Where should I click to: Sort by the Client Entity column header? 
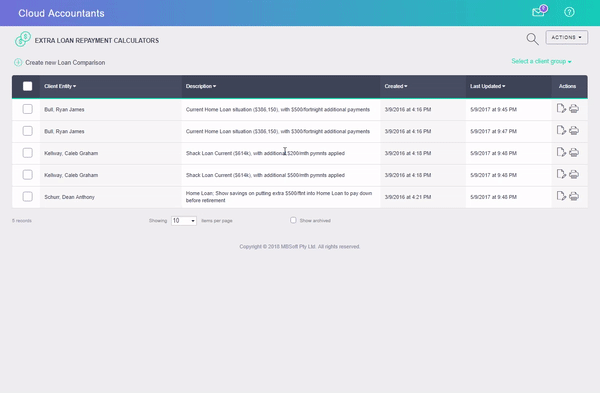coord(60,86)
